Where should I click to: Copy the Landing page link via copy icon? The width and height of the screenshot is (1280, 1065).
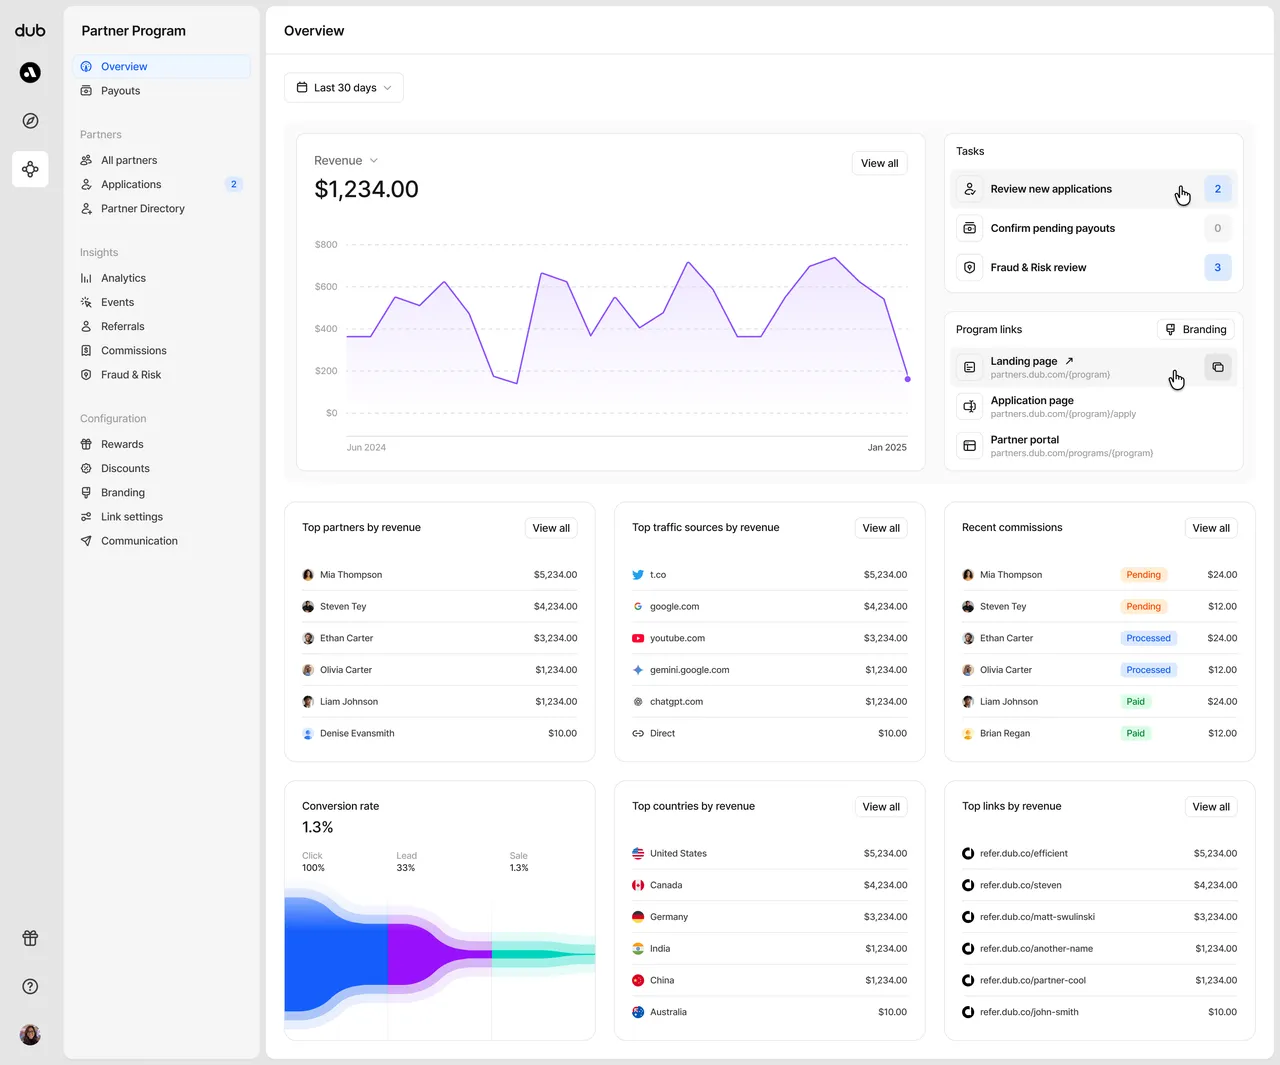pos(1217,367)
